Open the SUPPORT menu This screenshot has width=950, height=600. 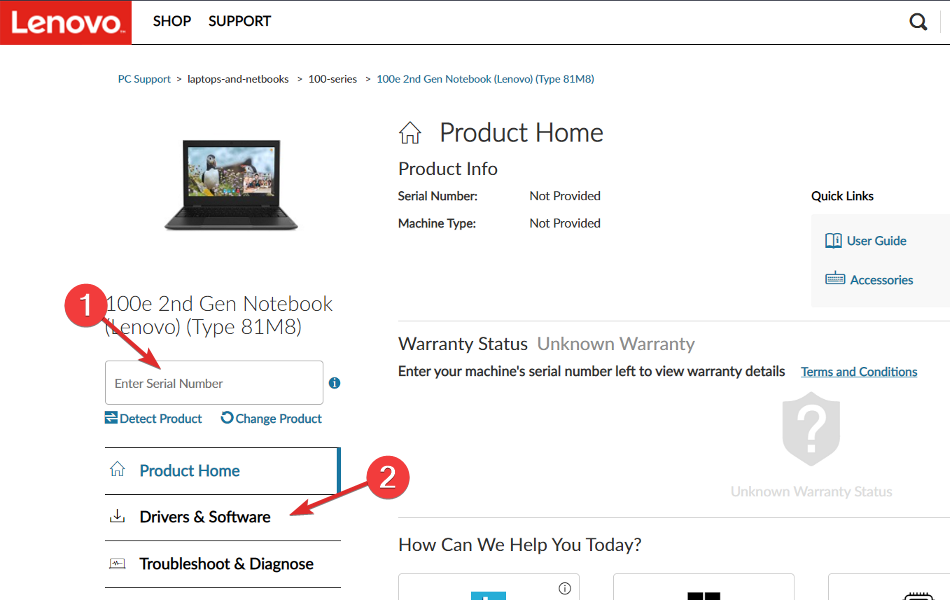[x=239, y=21]
